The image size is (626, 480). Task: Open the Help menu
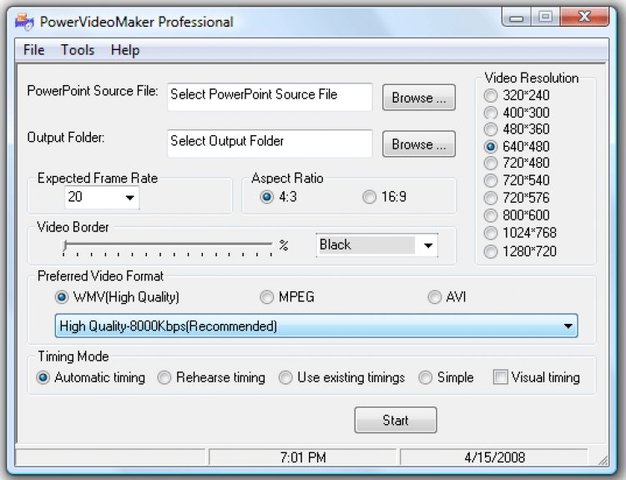tap(125, 50)
